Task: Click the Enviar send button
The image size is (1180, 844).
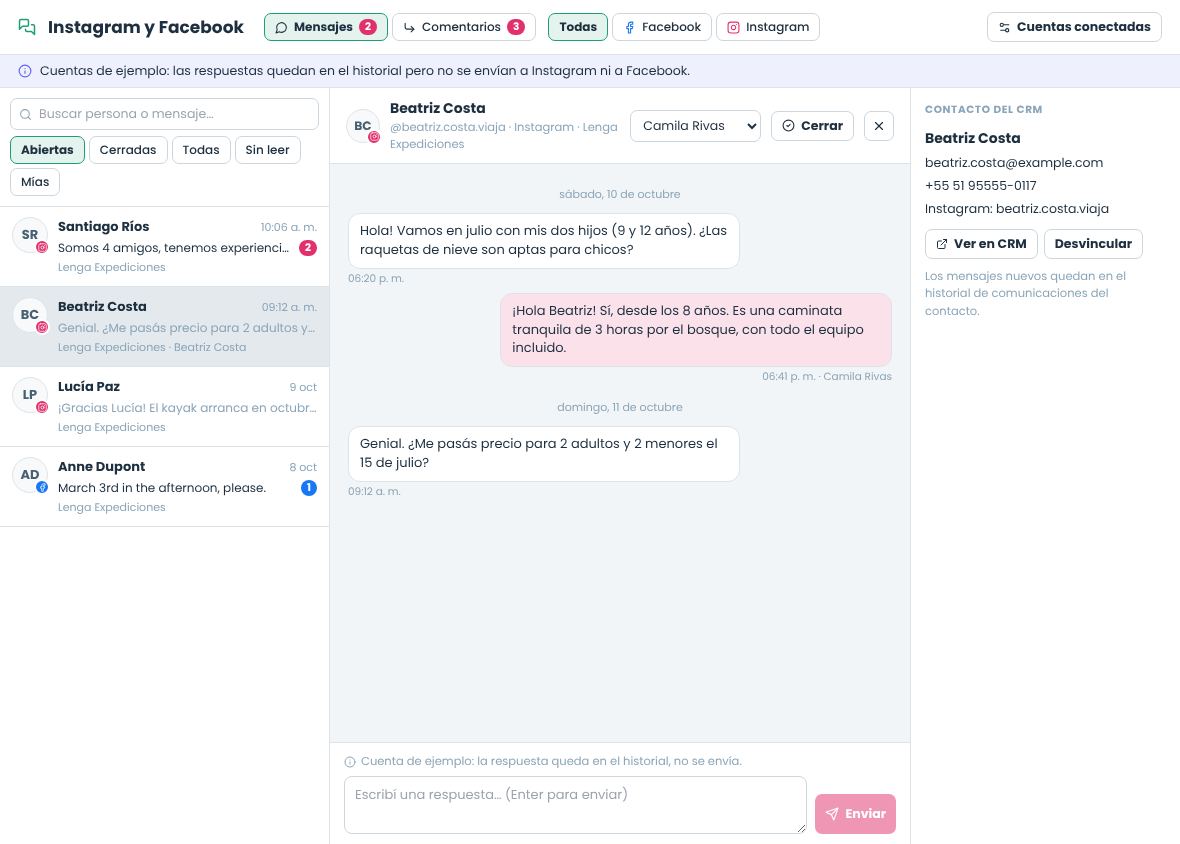Action: (855, 814)
